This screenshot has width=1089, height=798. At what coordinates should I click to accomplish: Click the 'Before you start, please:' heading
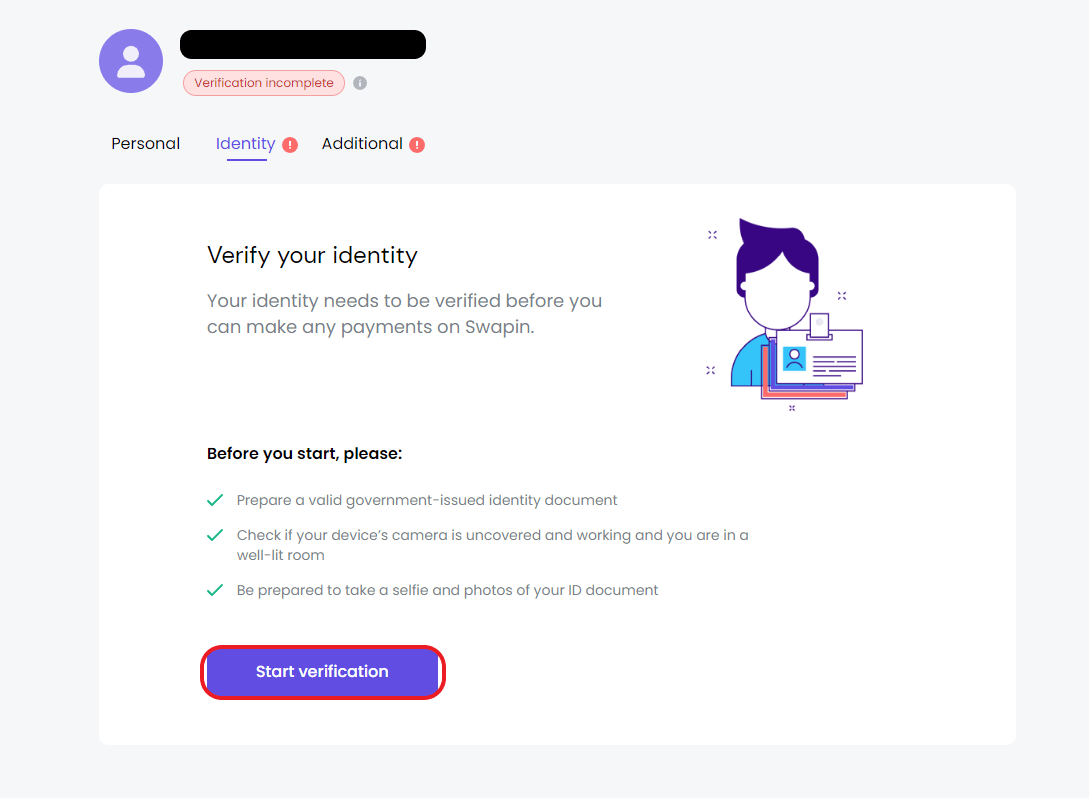point(304,454)
